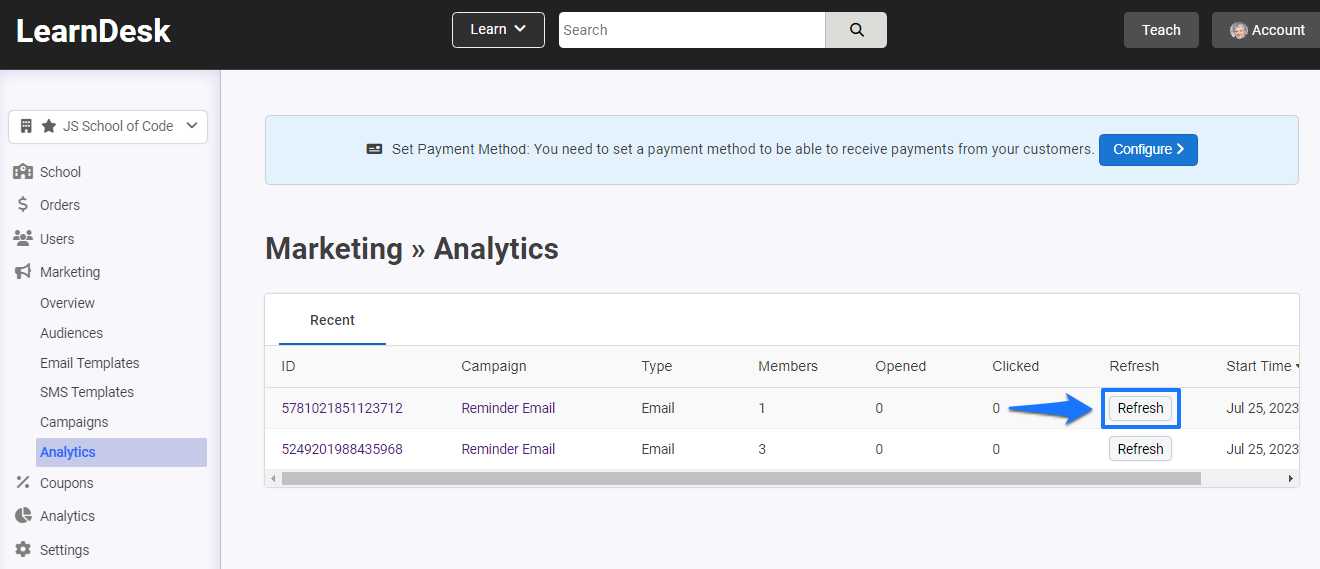Open the JS School of Code selector
This screenshot has height=569, width=1320.
pyautogui.click(x=108, y=126)
